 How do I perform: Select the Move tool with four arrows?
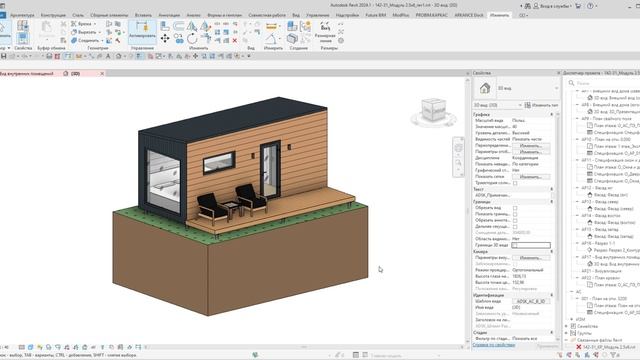tap(165, 39)
